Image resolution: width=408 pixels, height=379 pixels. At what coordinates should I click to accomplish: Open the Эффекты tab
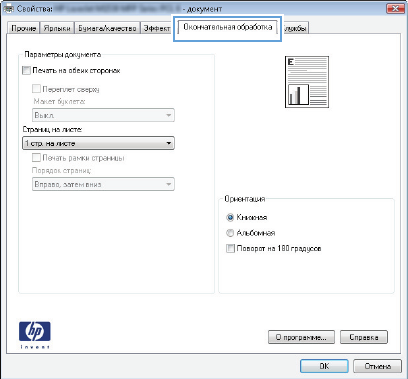[x=157, y=28]
